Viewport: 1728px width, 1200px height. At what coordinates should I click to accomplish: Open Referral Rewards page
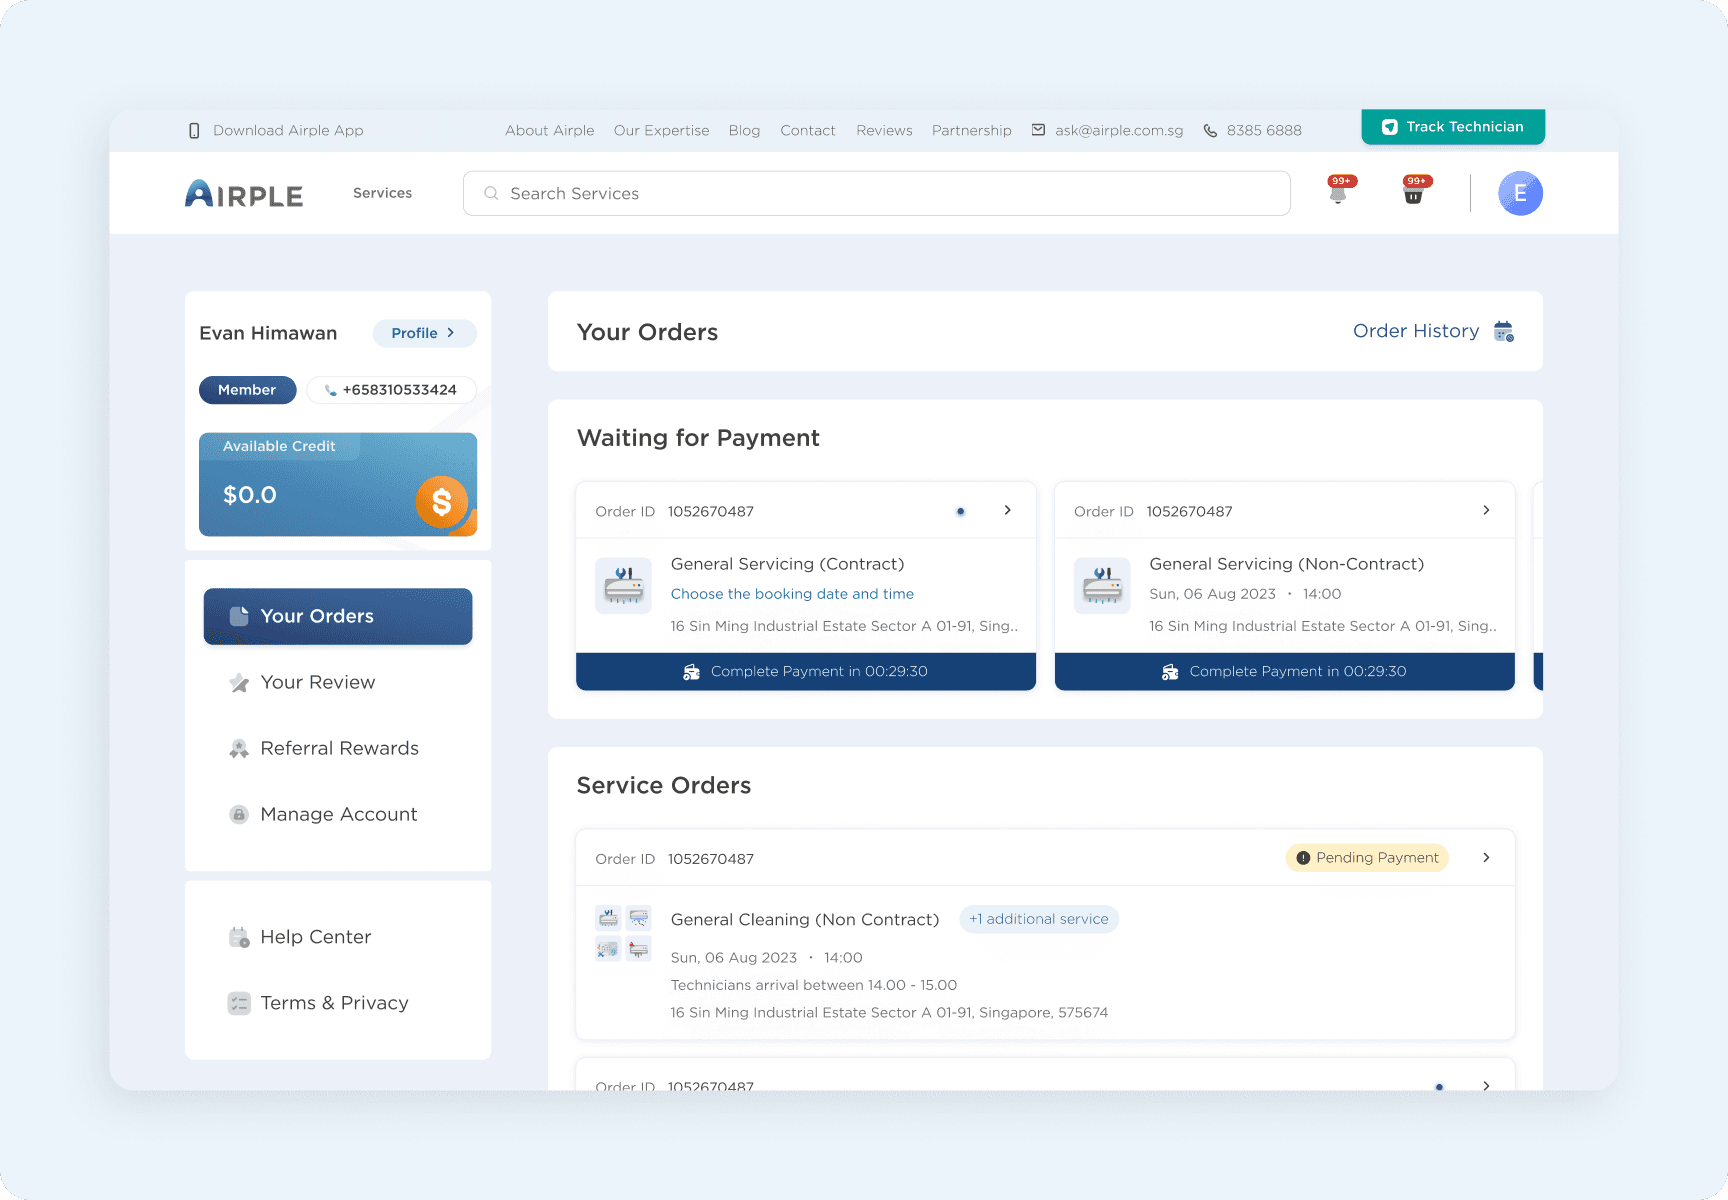[x=338, y=748]
